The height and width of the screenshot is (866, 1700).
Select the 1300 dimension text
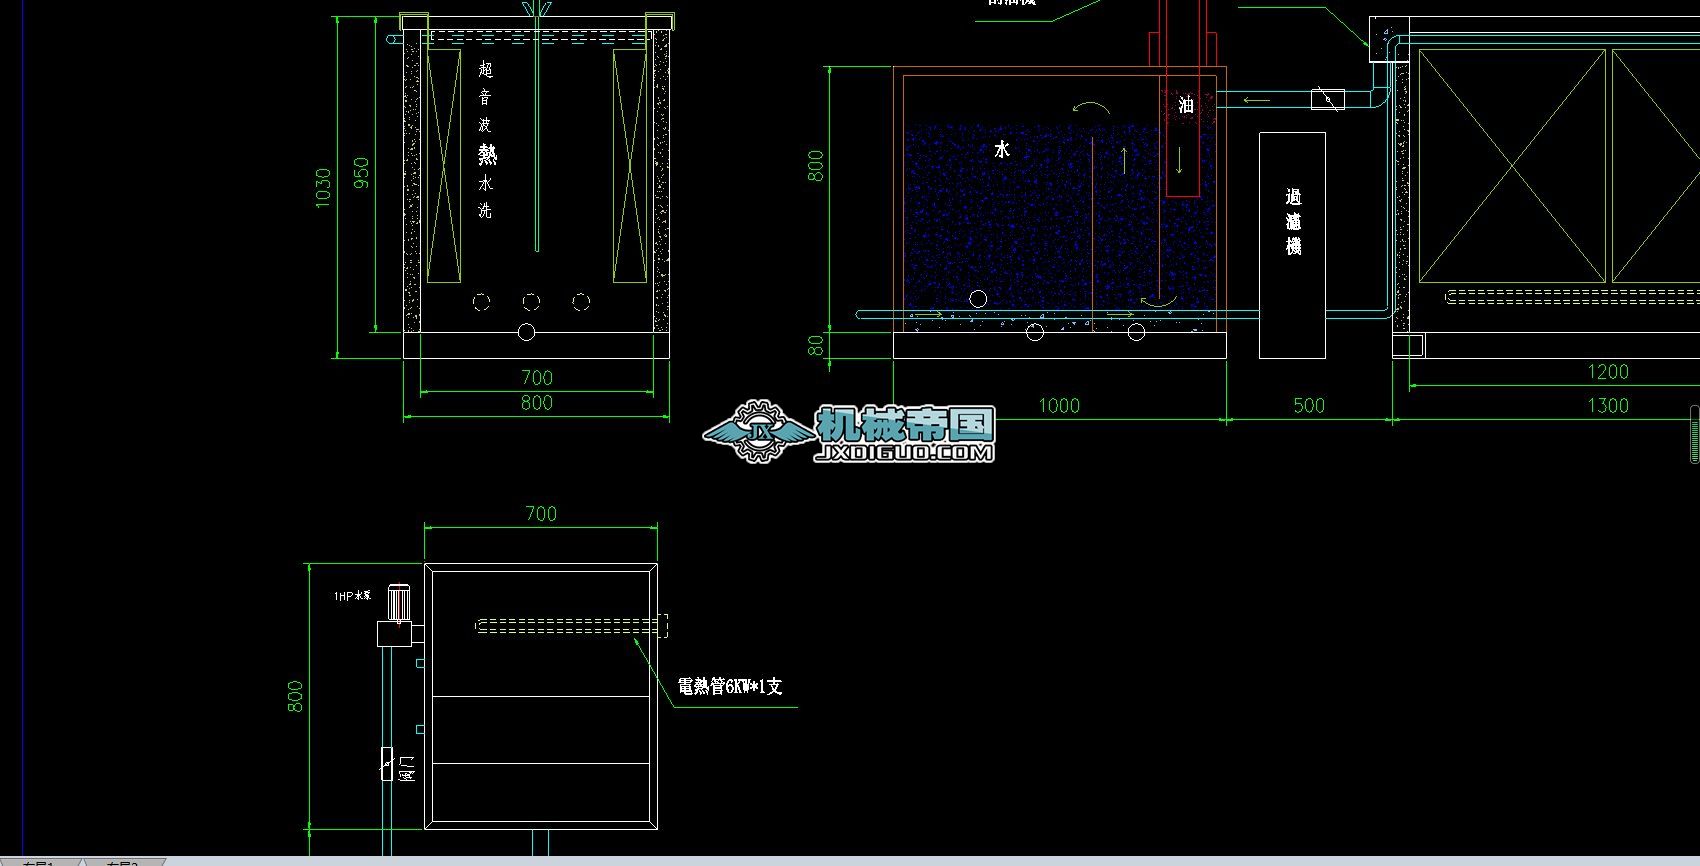1608,405
